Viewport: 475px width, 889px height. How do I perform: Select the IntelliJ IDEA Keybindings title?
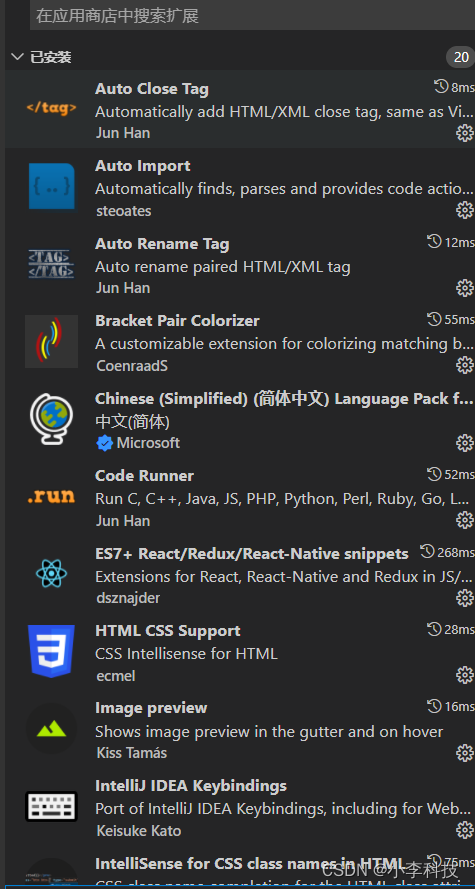click(x=191, y=786)
